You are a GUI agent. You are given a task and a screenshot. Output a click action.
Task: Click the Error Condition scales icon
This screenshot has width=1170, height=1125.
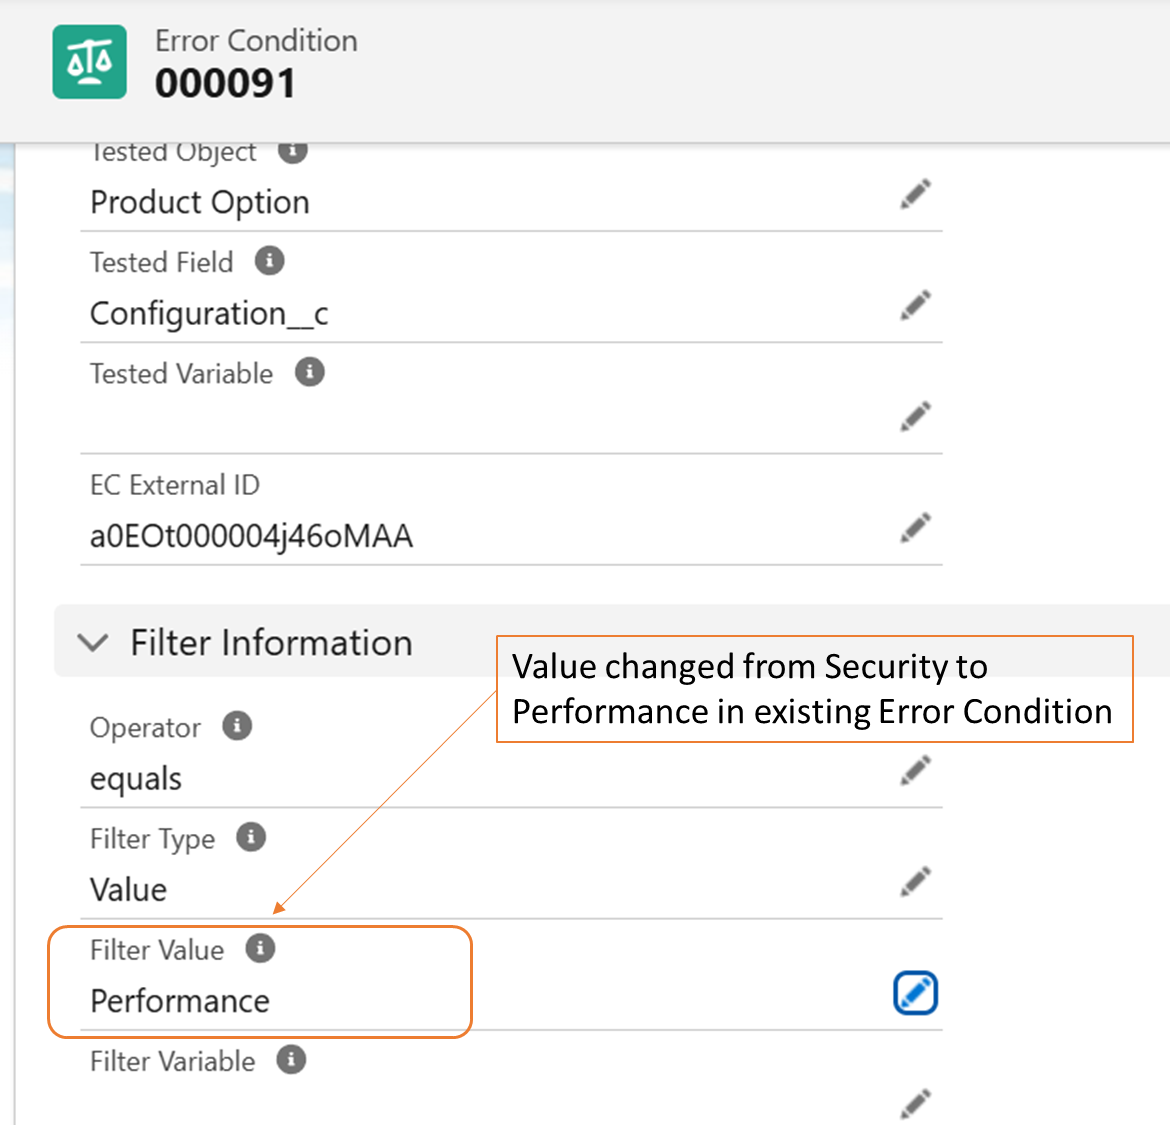[90, 62]
